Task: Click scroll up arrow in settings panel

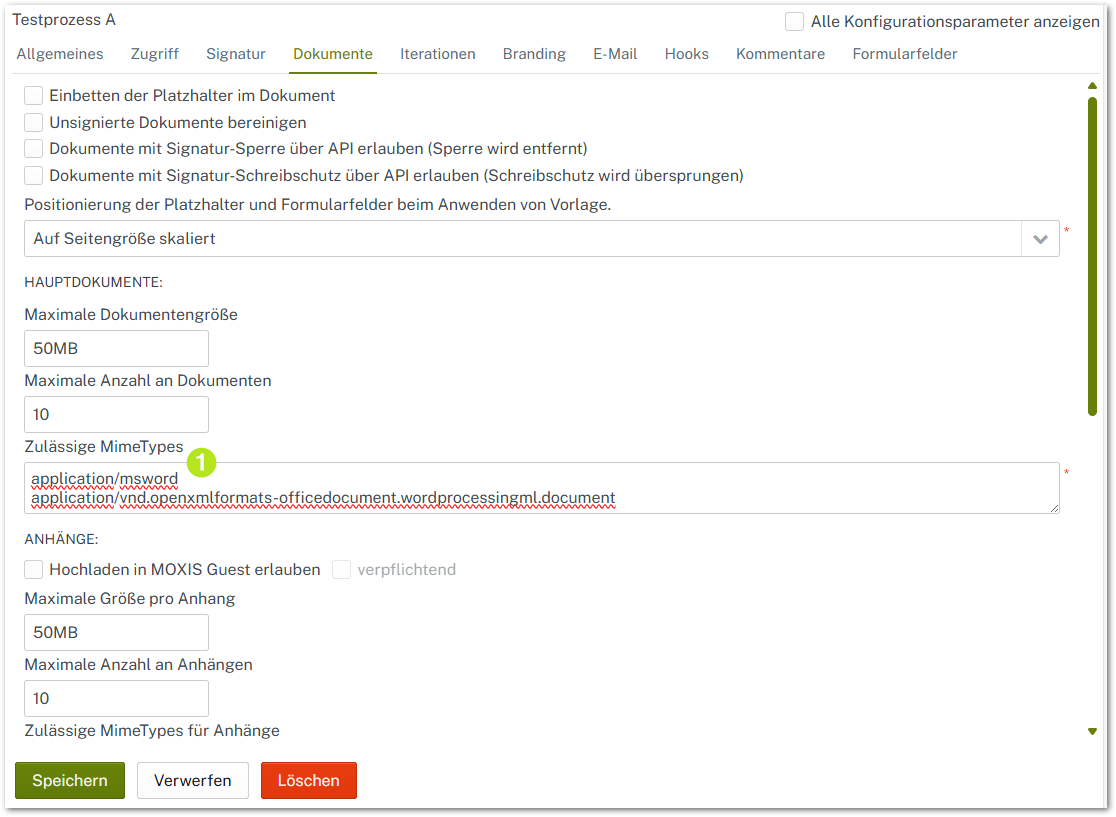Action: coord(1092,86)
